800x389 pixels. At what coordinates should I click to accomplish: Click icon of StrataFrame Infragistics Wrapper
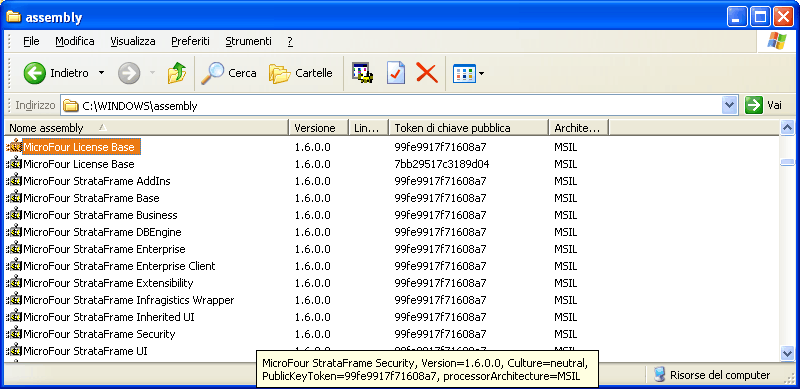(14, 300)
